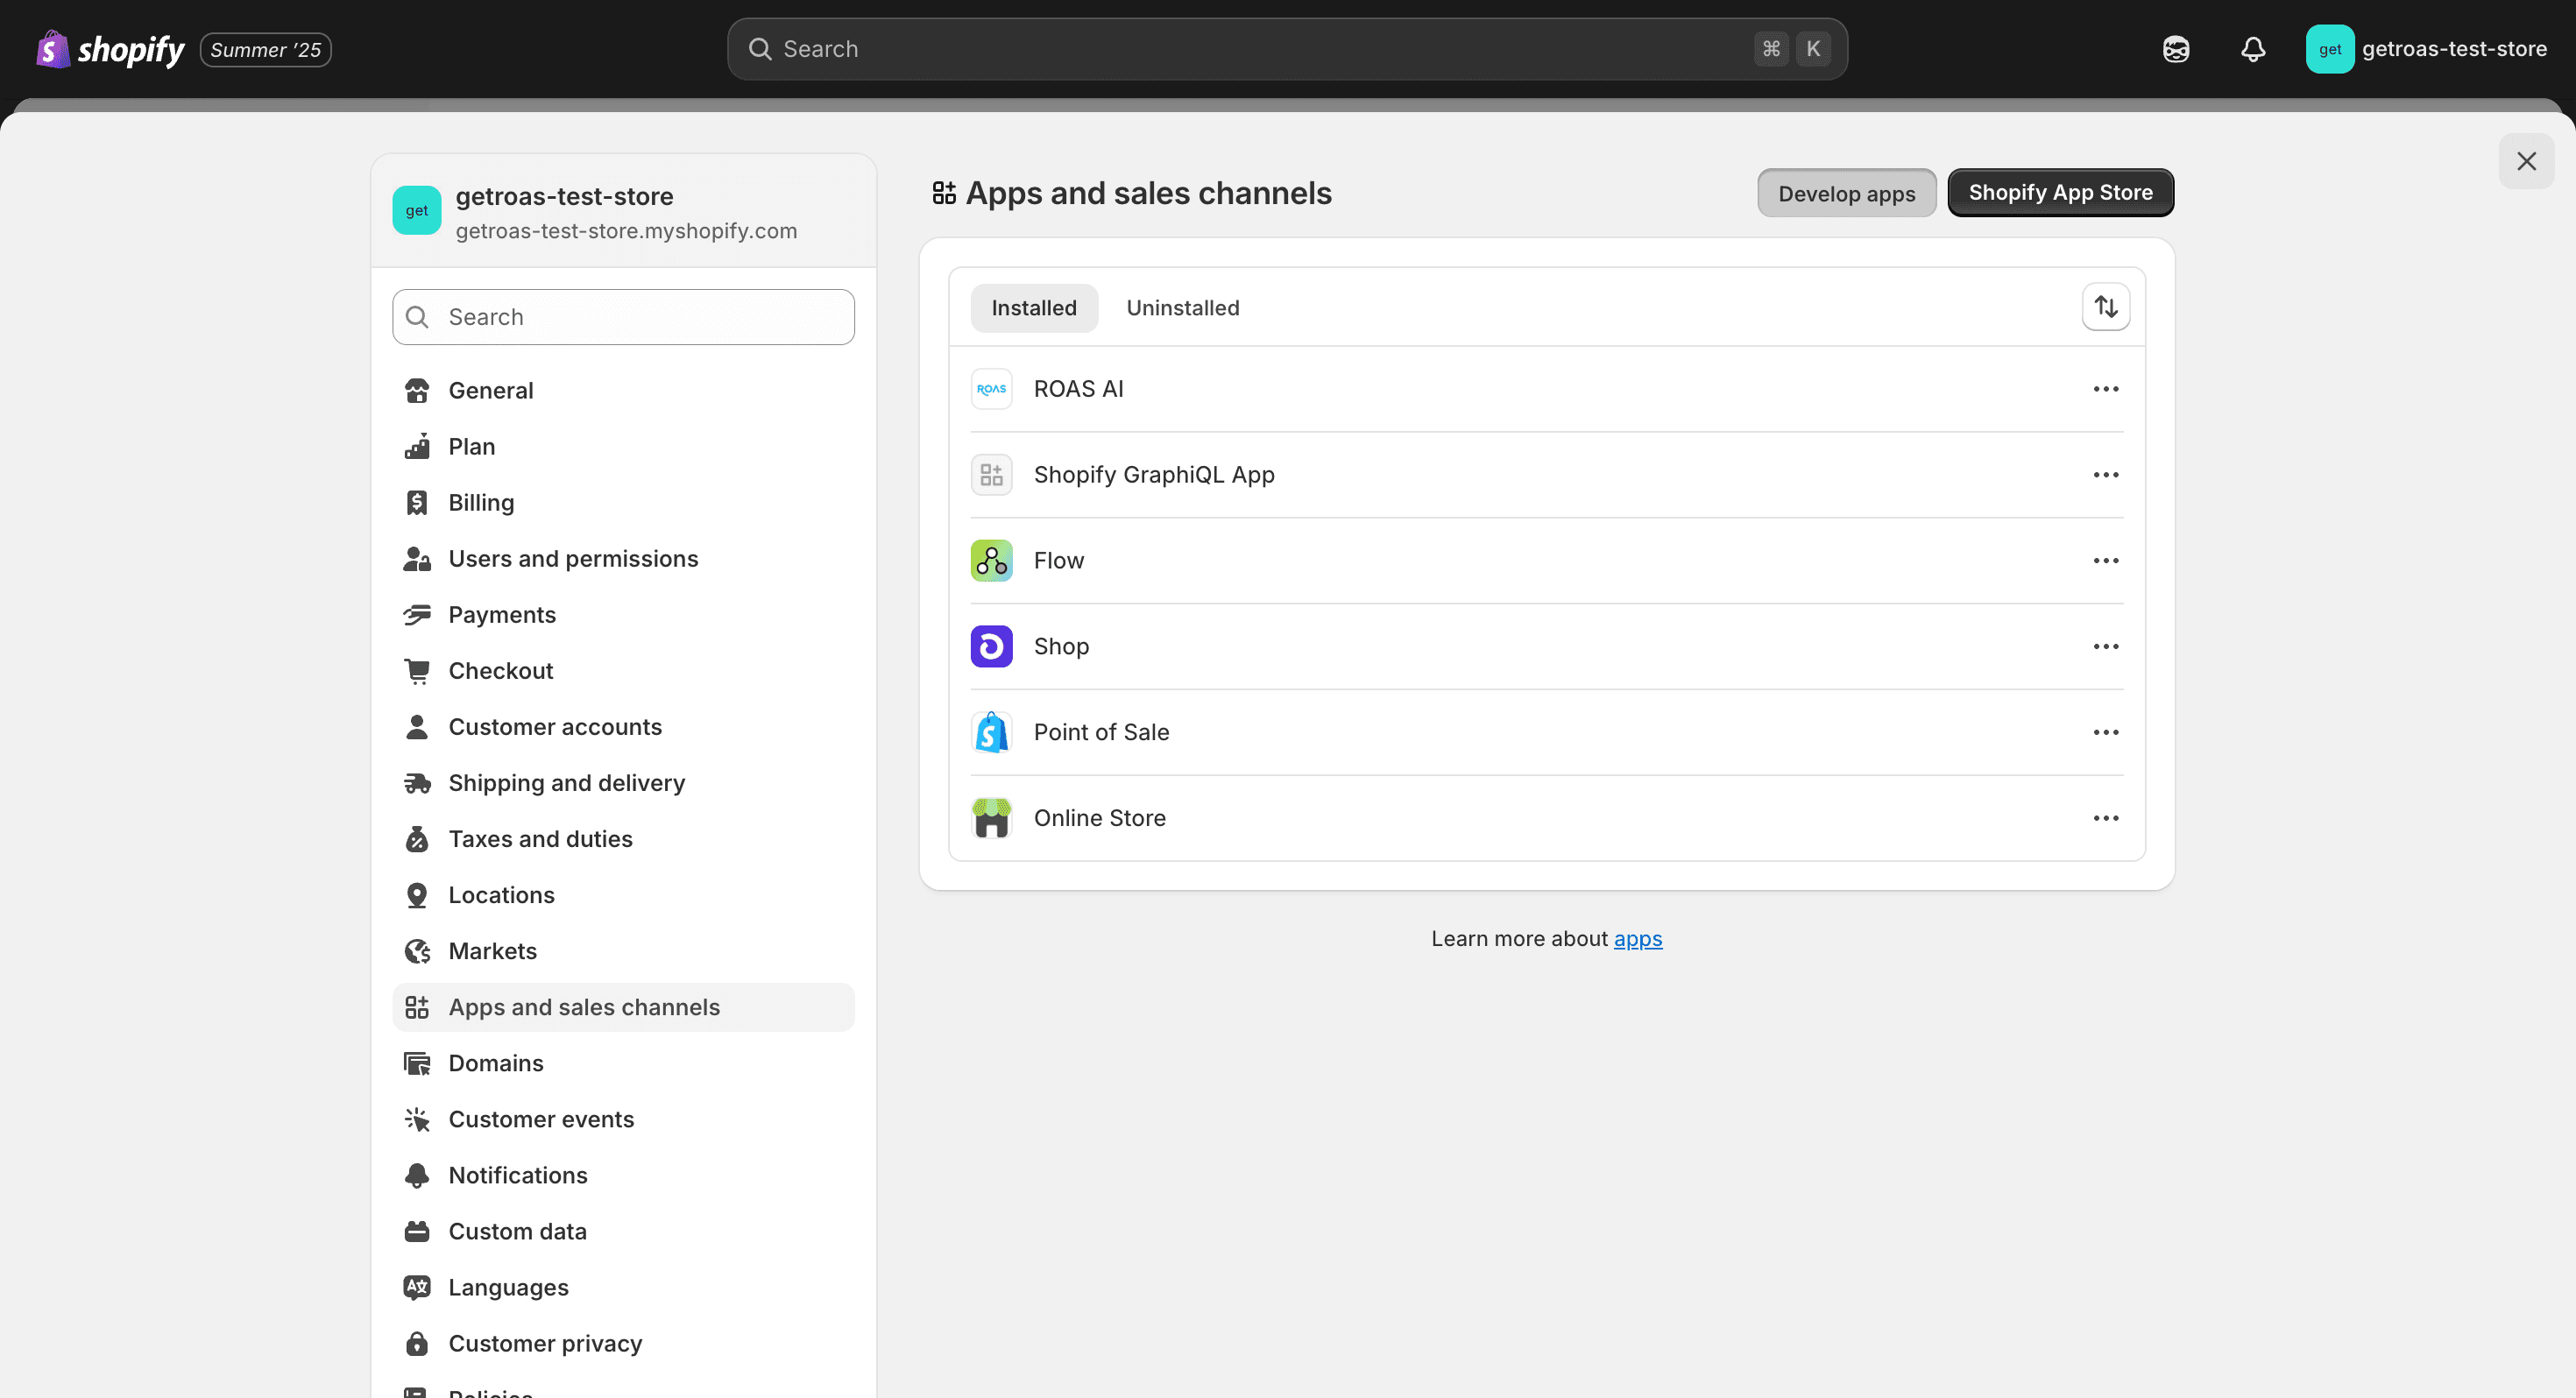Click the Markets globe icon
Screen dimensions: 2576x1398
(x=417, y=951)
